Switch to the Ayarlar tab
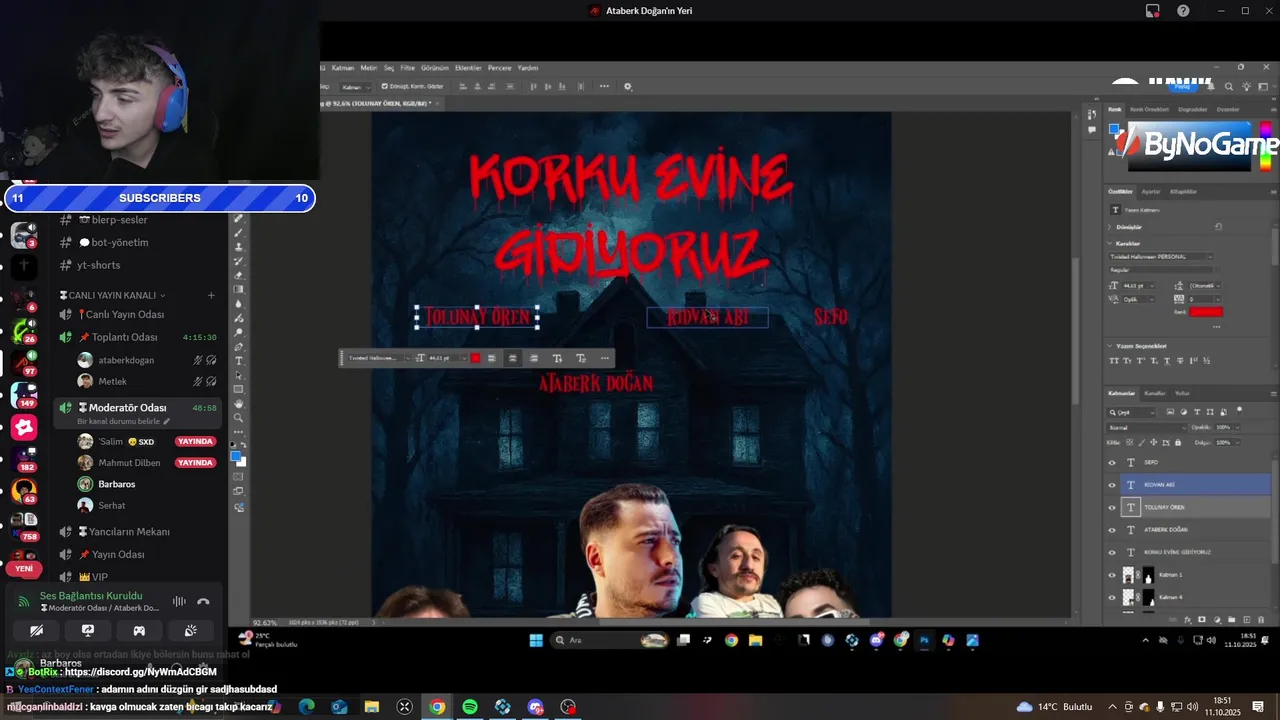The height and width of the screenshot is (720, 1280). [x=1151, y=191]
